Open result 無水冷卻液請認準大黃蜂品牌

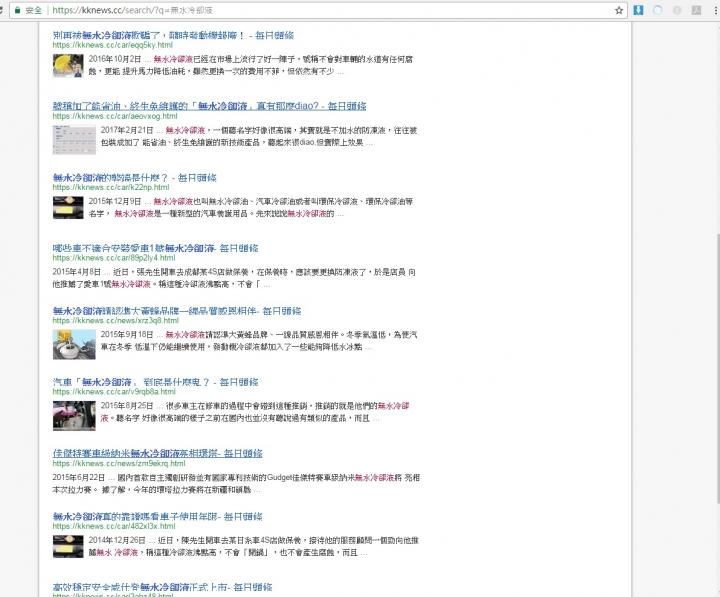coord(177,311)
